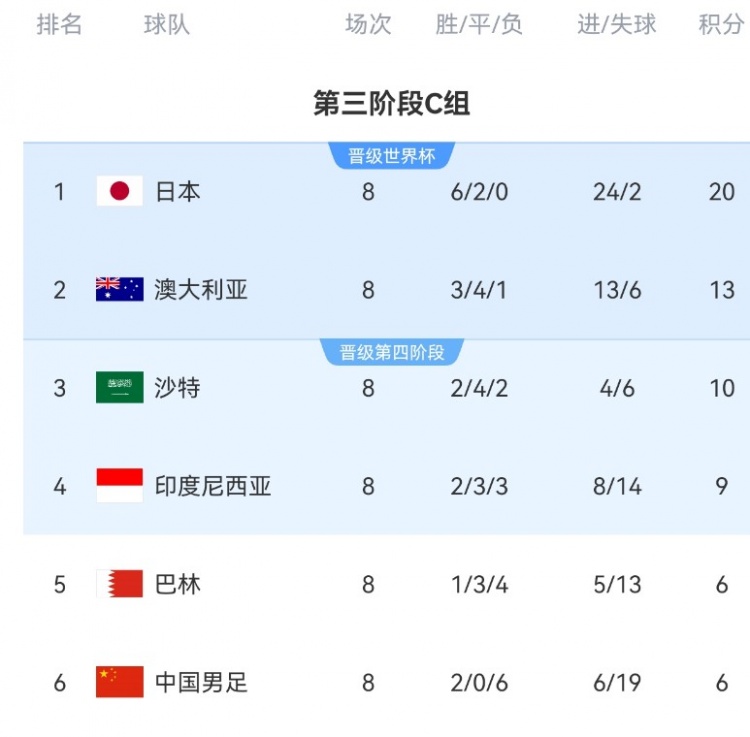Click the 晋级第四阶段 badge
This screenshot has width=750, height=737.
[392, 352]
